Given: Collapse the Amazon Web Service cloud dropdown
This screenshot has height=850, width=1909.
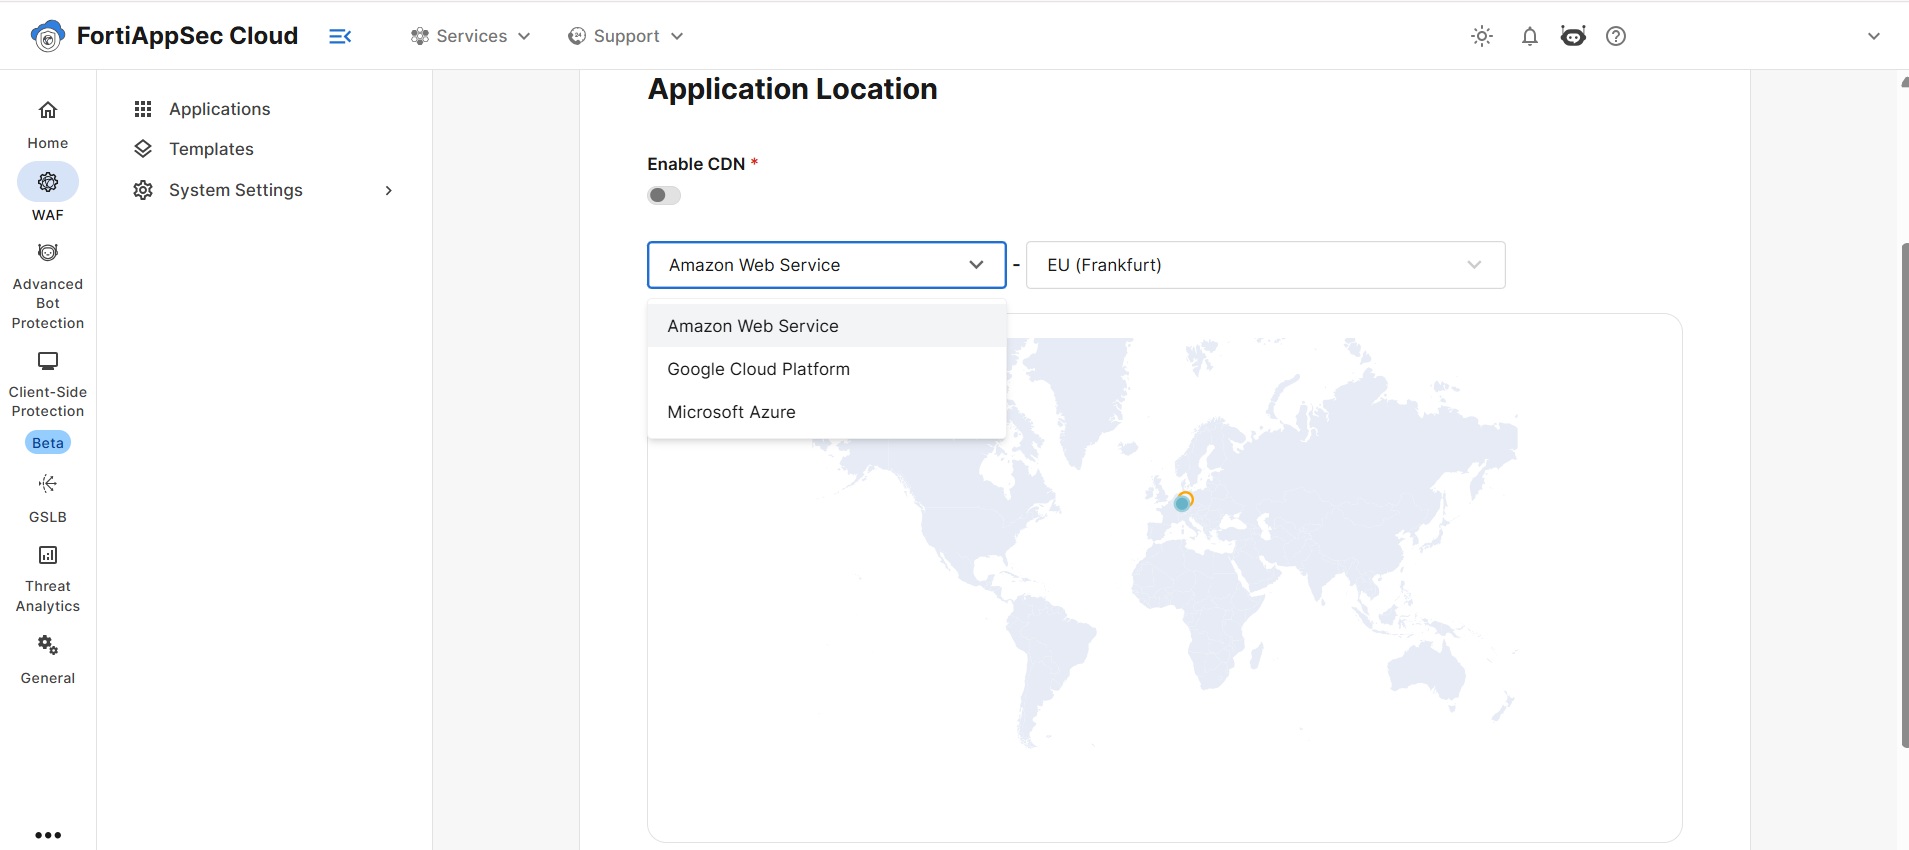Looking at the screenshot, I should (x=826, y=265).
